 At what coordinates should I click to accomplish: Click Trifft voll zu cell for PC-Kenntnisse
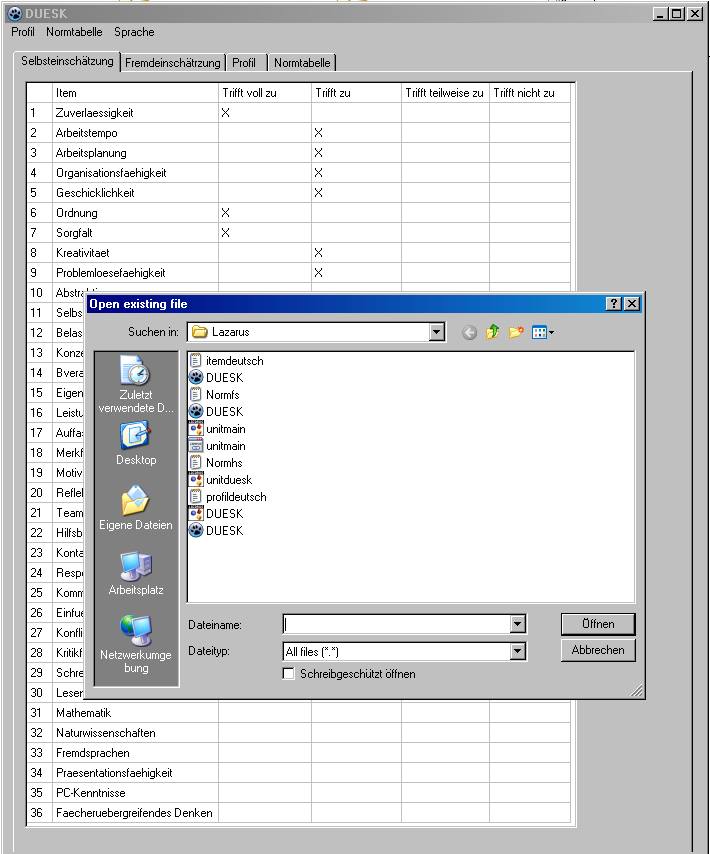click(265, 793)
